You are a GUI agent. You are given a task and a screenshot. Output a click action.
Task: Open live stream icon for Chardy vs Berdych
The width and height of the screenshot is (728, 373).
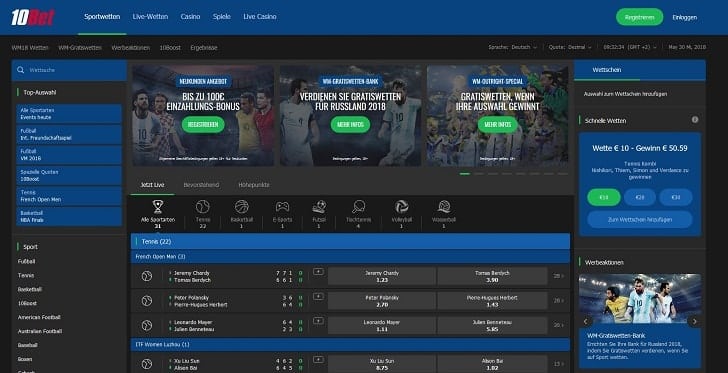coord(318,272)
